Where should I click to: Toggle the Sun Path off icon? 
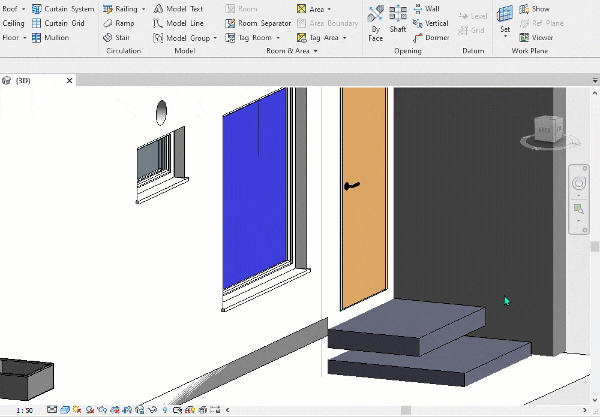tap(77, 410)
